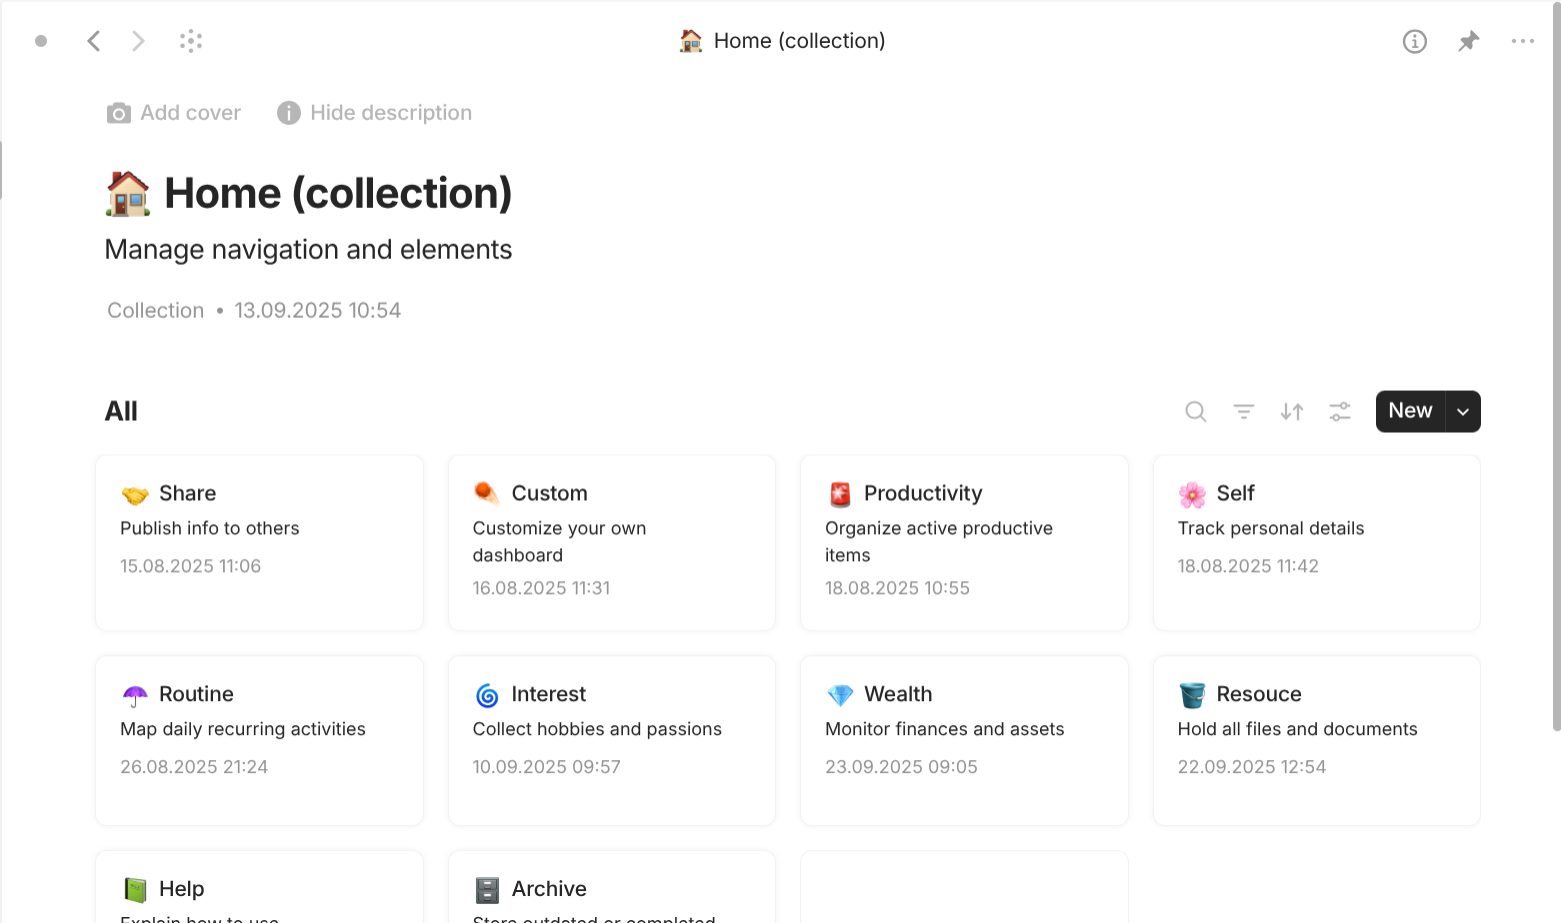
Task: Open page info via the info icon
Action: (1414, 41)
